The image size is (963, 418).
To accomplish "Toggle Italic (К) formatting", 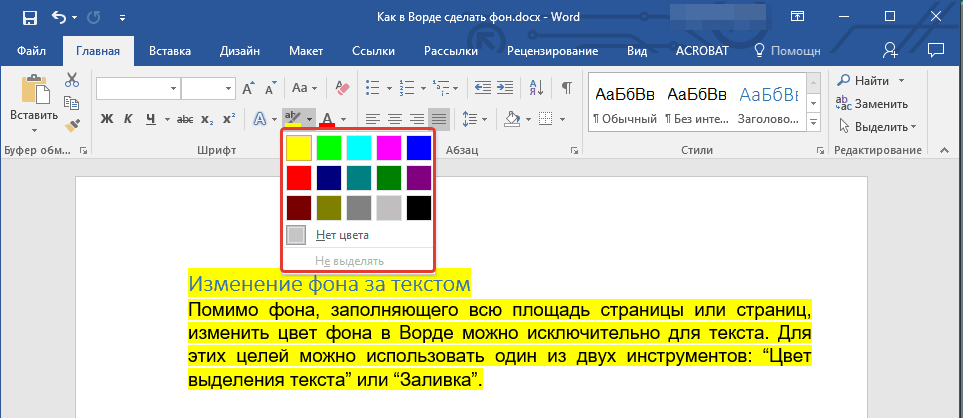I will tap(128, 119).
